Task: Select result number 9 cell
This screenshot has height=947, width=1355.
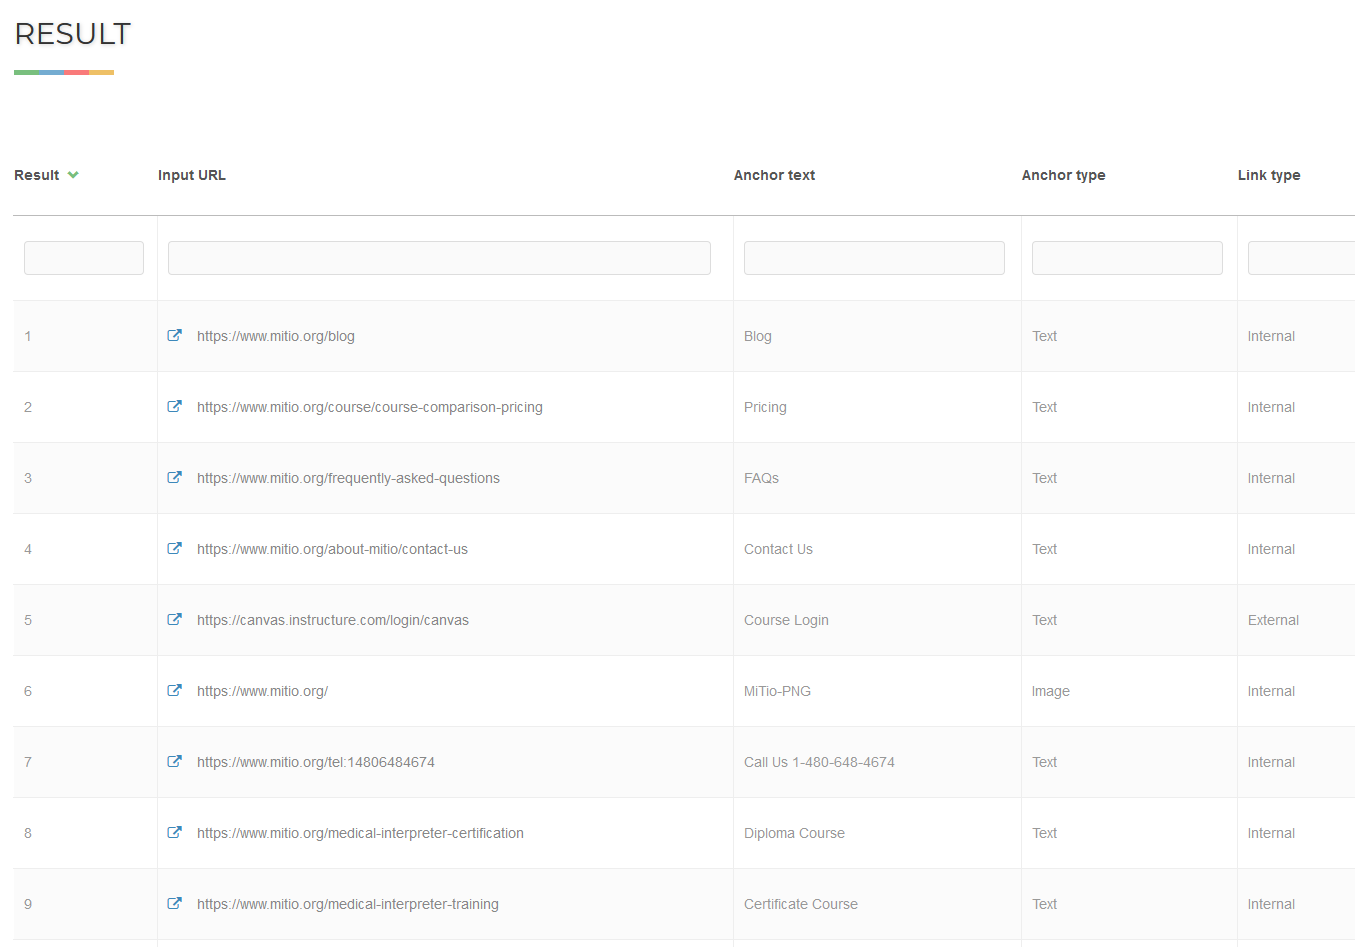Action: click(x=28, y=904)
